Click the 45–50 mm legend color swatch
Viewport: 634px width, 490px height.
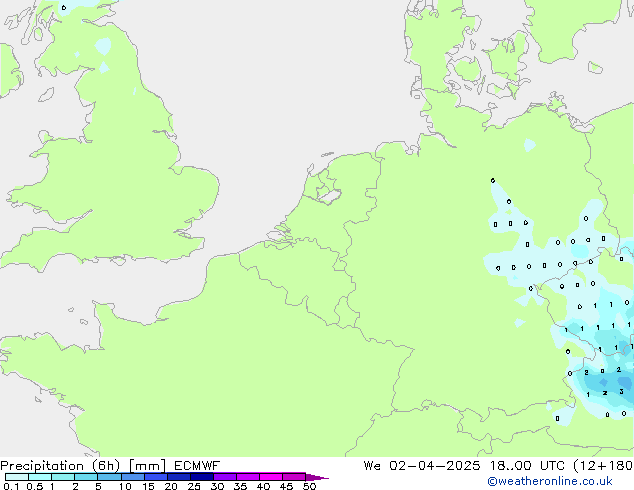(x=294, y=477)
